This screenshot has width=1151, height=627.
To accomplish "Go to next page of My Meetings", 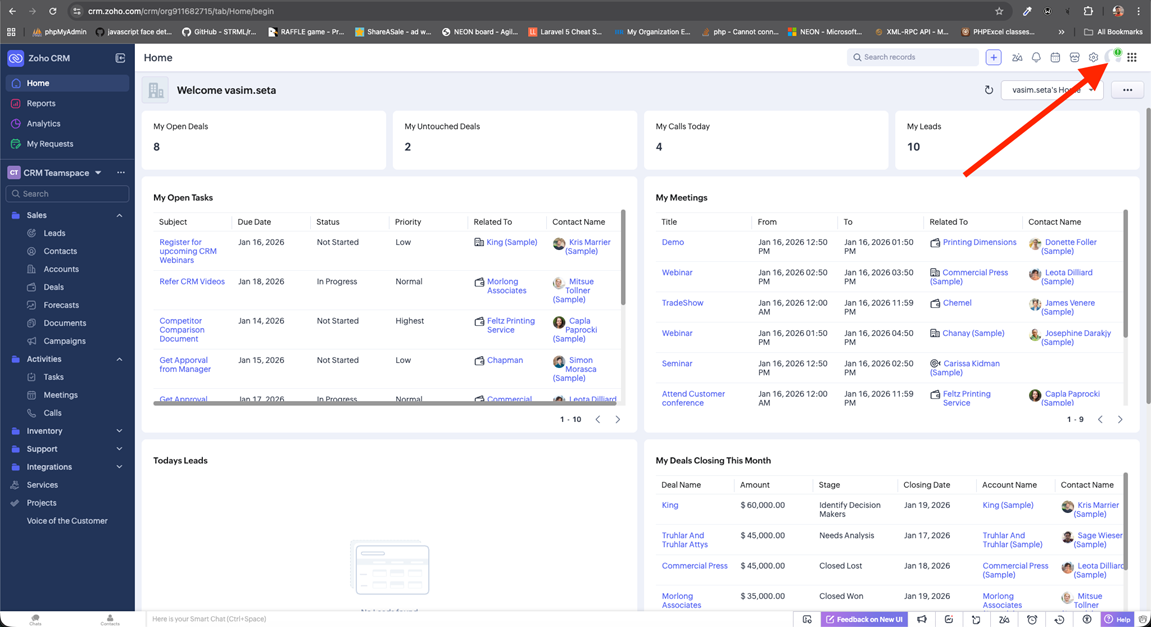I will [x=1120, y=420].
